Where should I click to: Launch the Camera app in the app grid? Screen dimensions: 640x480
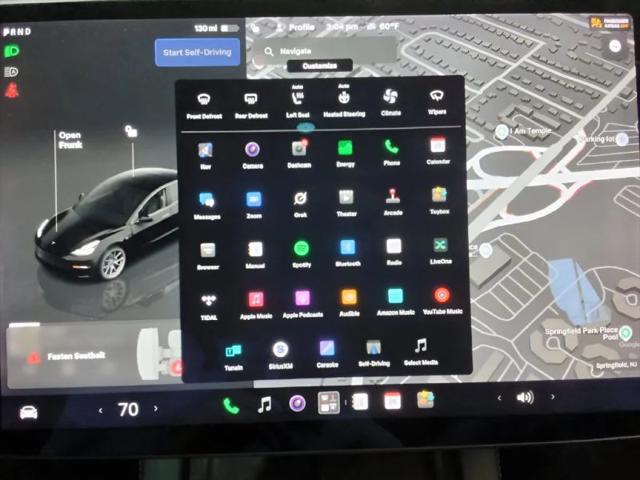(252, 155)
